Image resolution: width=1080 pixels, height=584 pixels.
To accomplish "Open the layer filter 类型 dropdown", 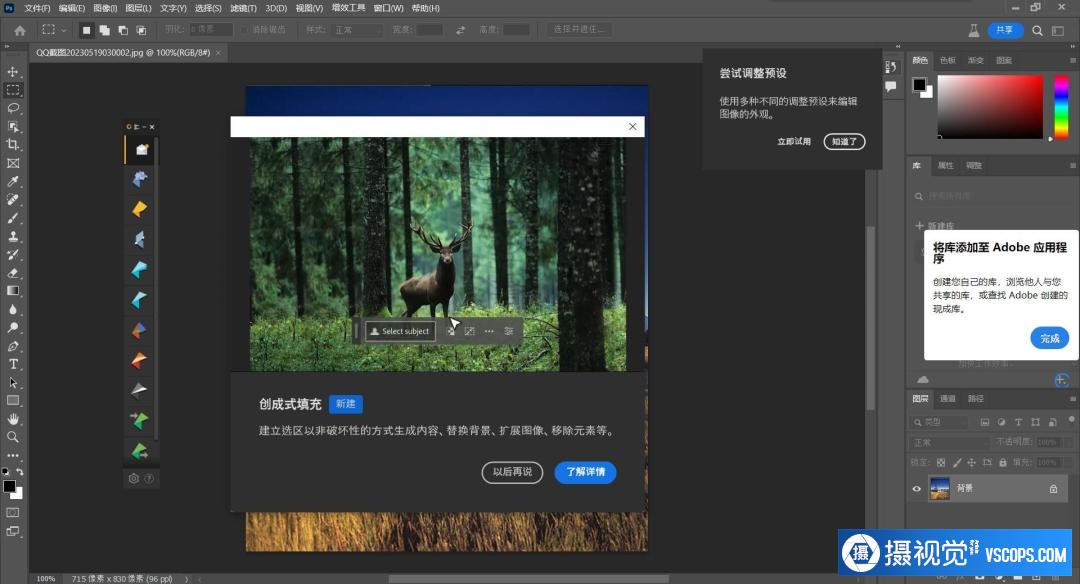I will click(939, 421).
